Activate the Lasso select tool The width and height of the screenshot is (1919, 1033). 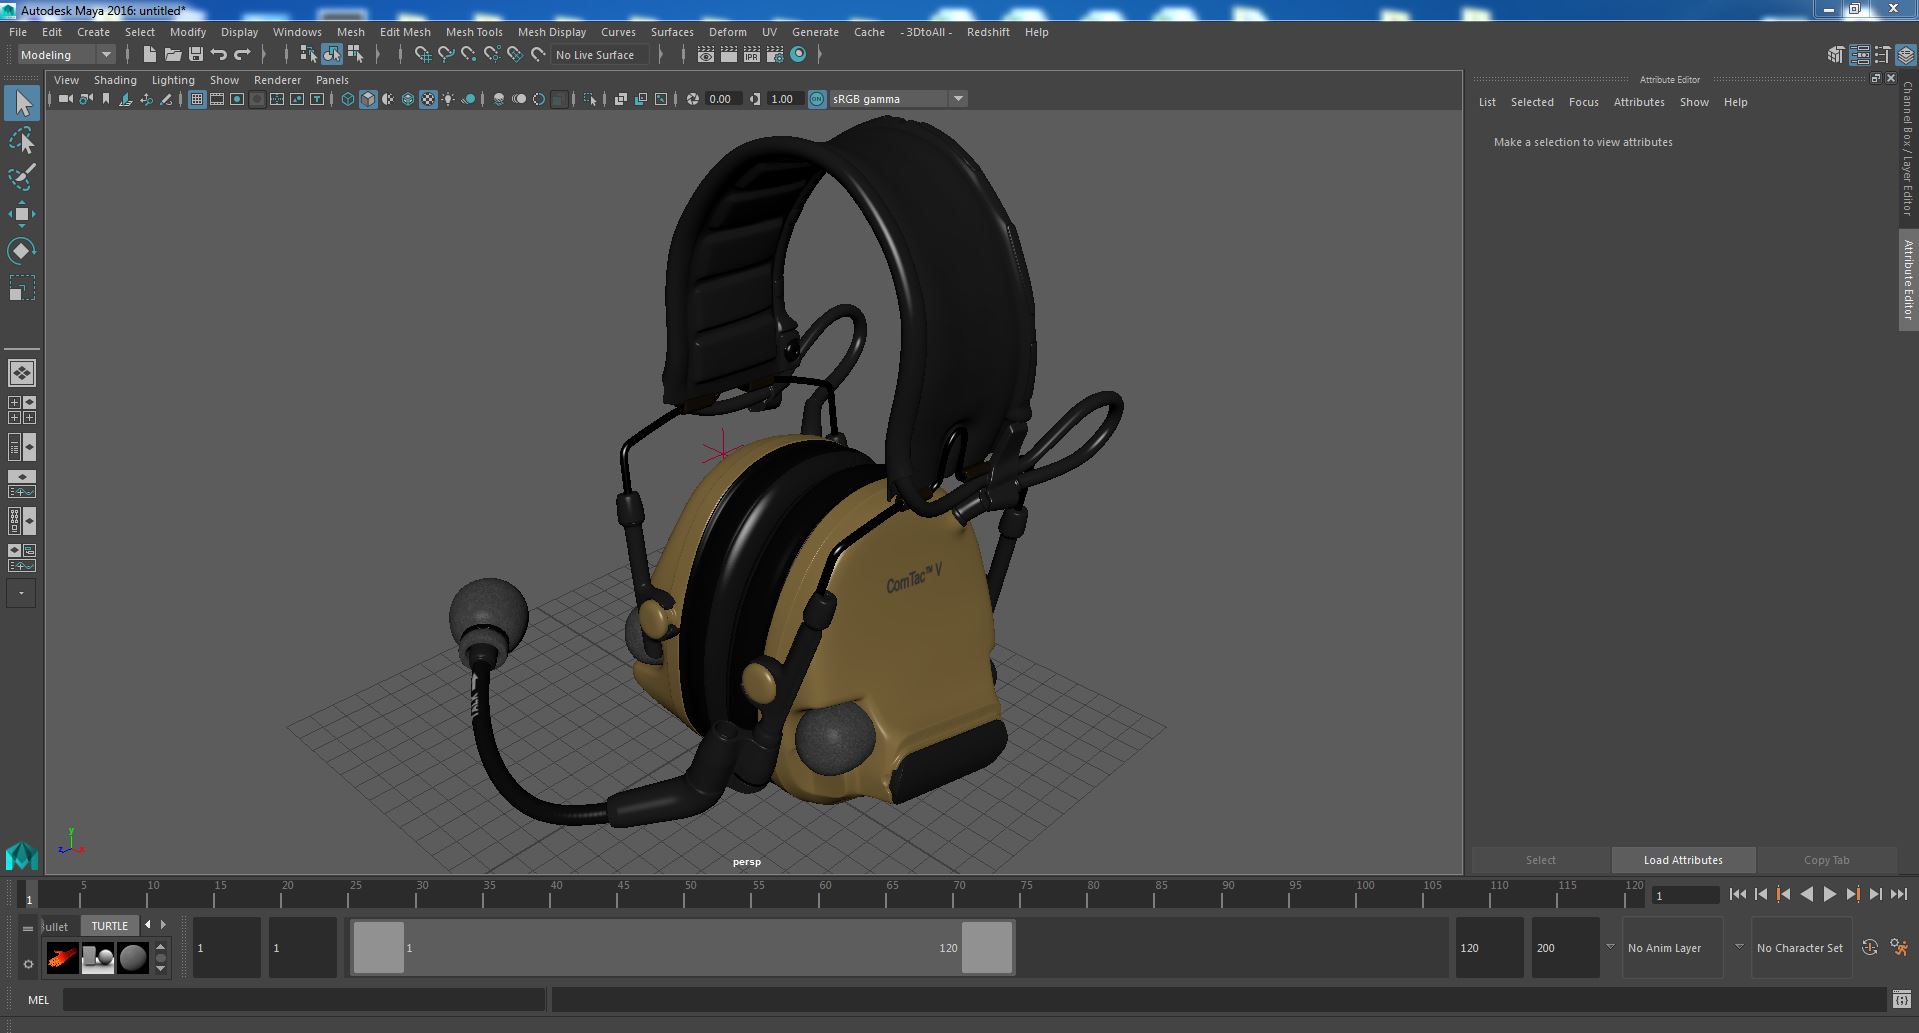(22, 140)
